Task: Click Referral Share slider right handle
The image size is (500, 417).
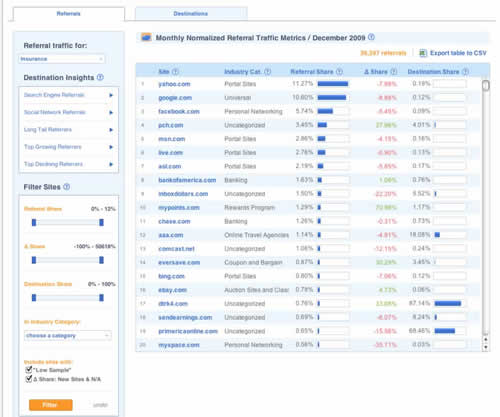Action: pos(101,222)
